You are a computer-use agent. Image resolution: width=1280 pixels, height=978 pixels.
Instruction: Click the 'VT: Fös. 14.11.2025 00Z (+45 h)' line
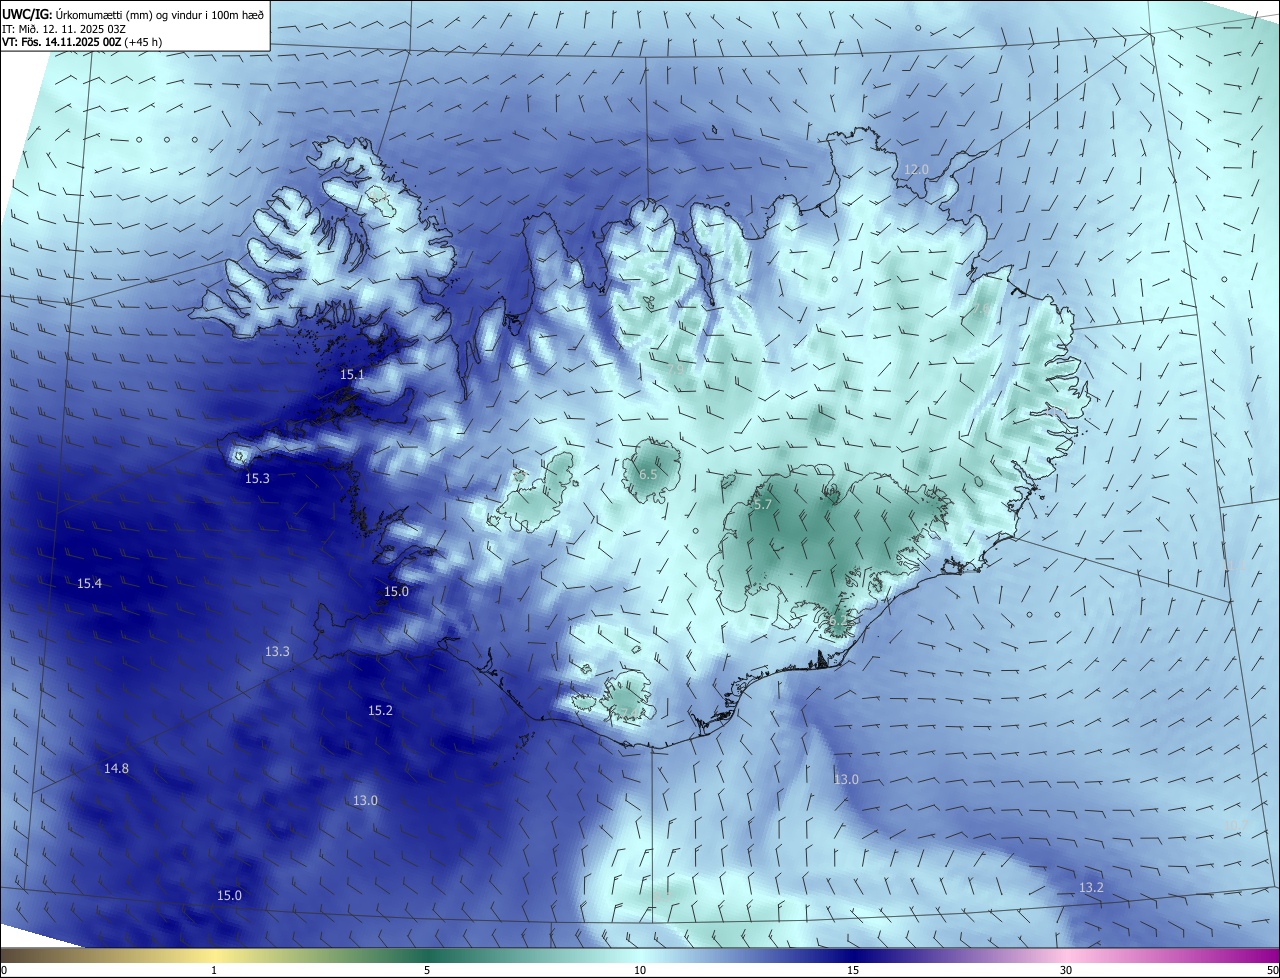[x=82, y=42]
